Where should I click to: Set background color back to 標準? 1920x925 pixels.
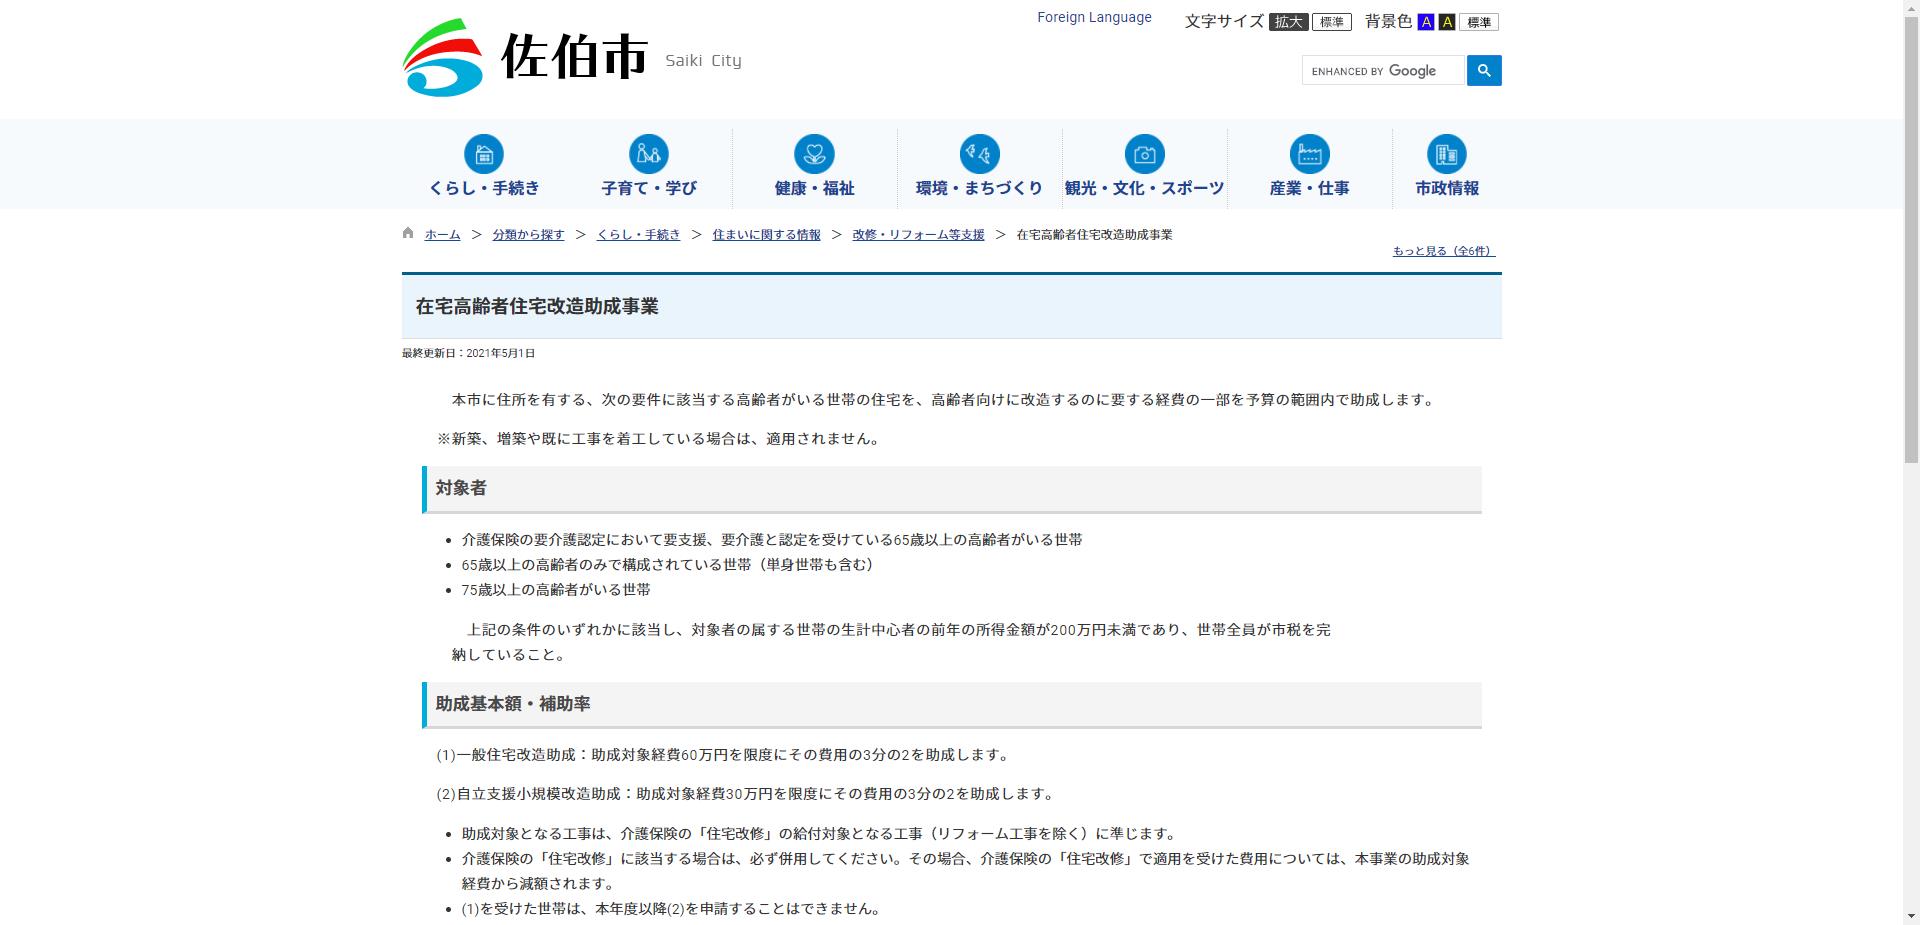click(x=1478, y=21)
